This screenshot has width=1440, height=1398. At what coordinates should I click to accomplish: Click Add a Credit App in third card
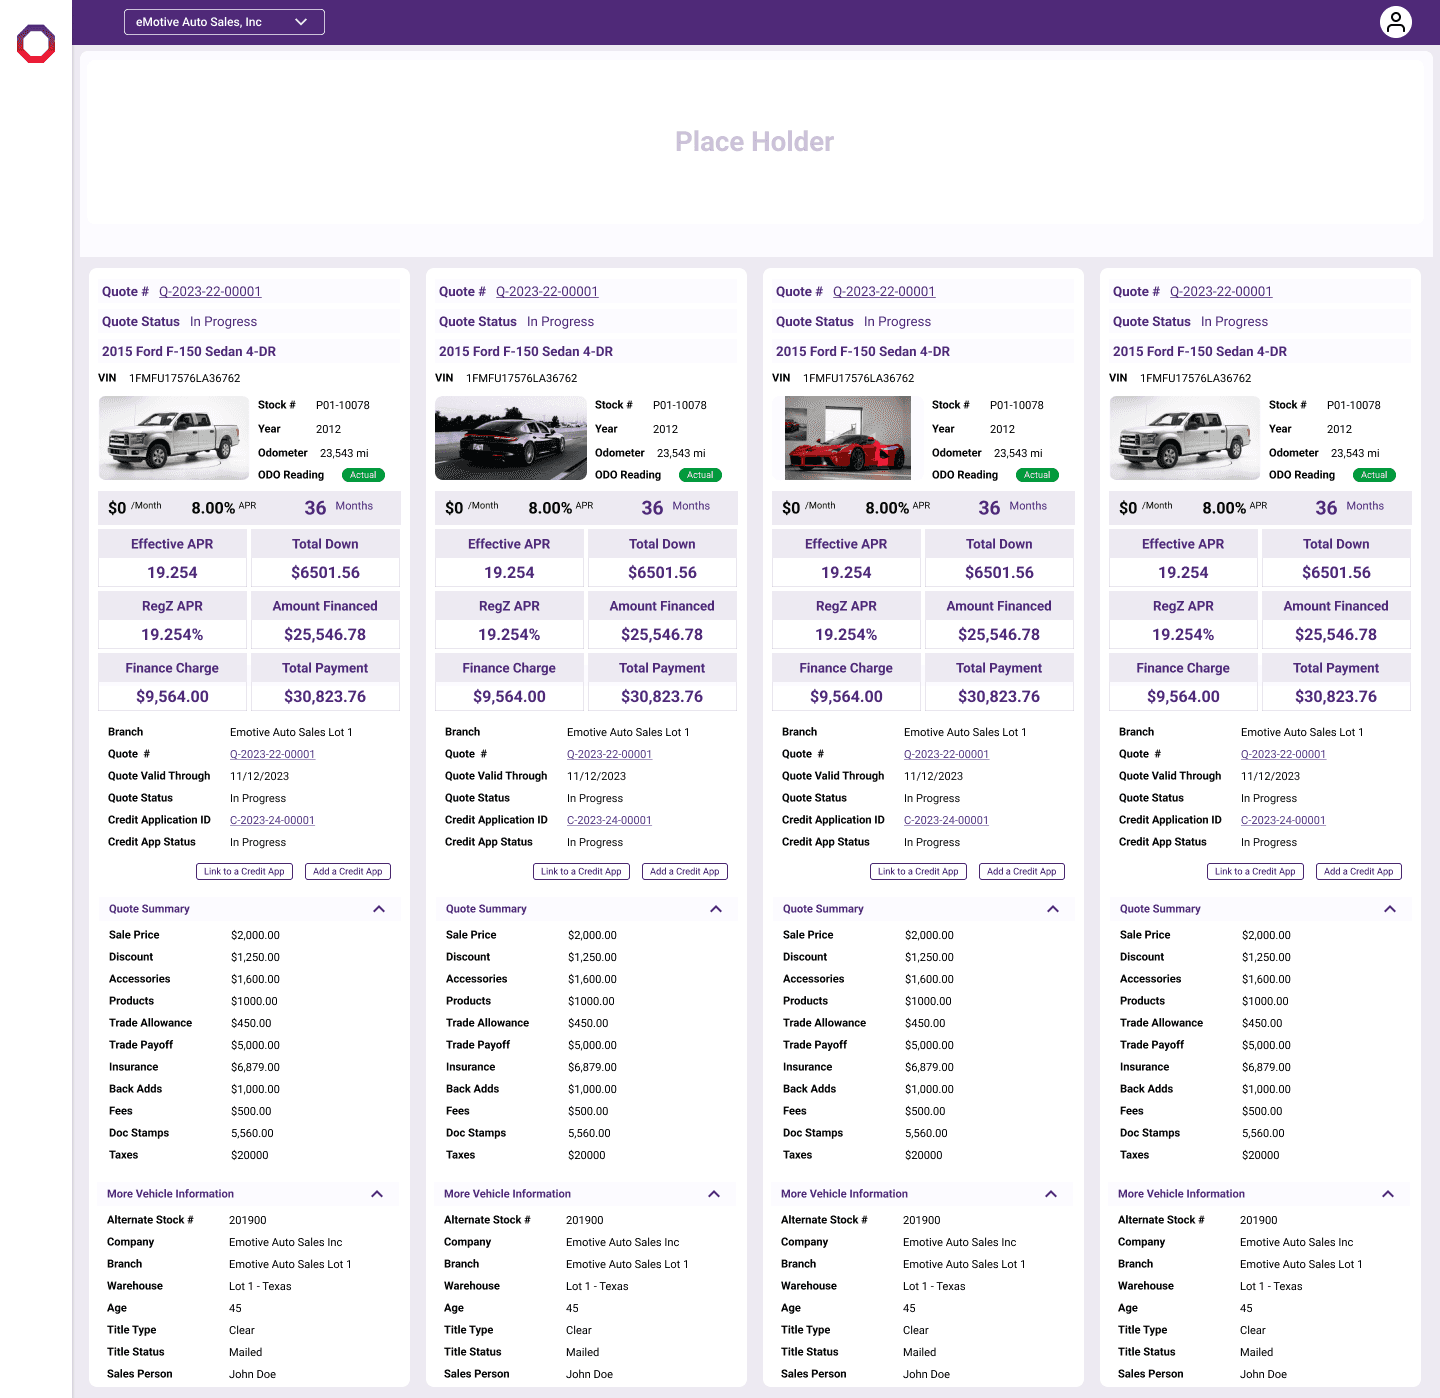1022,872
